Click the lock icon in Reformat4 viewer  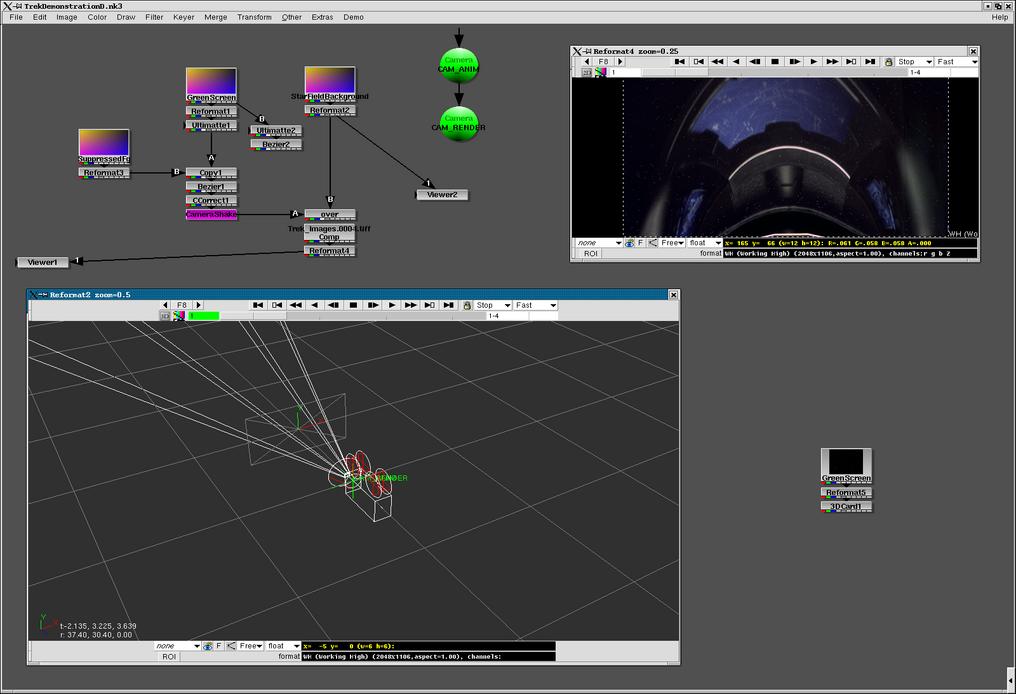(x=888, y=62)
